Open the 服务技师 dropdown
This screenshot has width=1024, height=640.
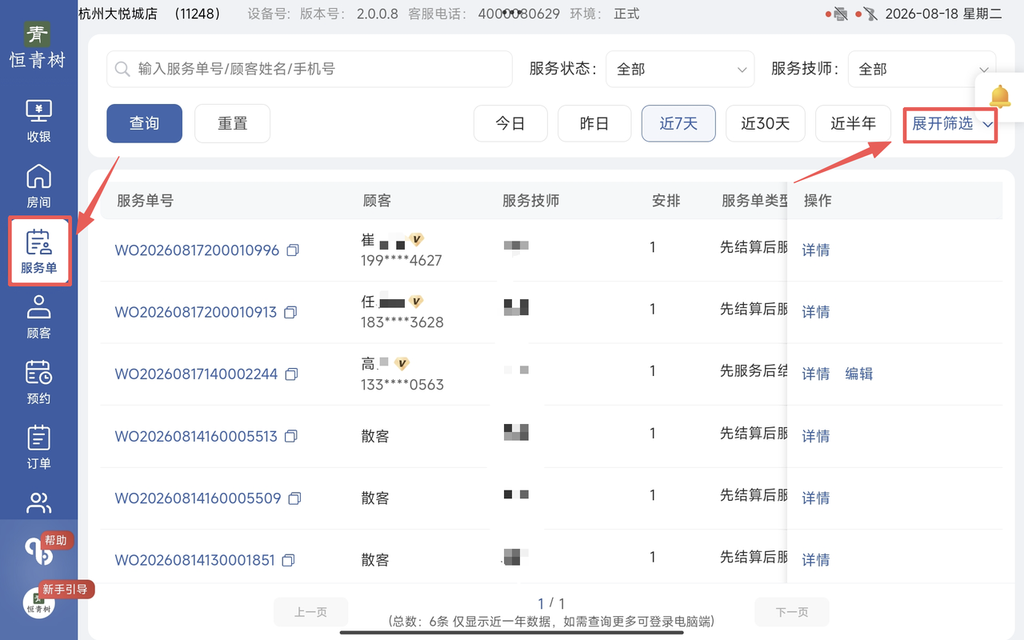click(921, 69)
